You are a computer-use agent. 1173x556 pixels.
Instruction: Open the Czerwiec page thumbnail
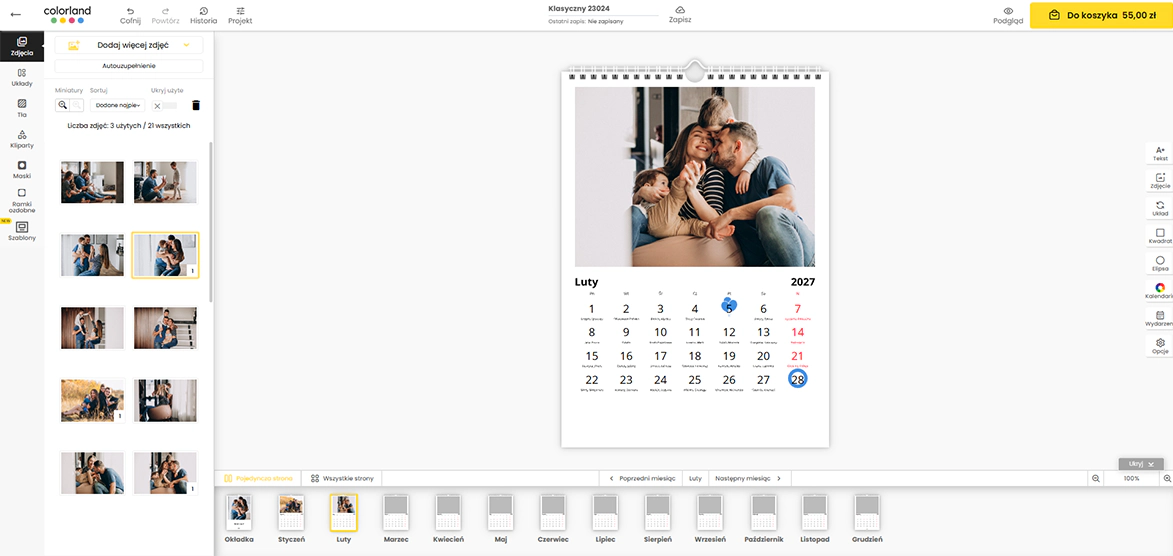tap(553, 513)
